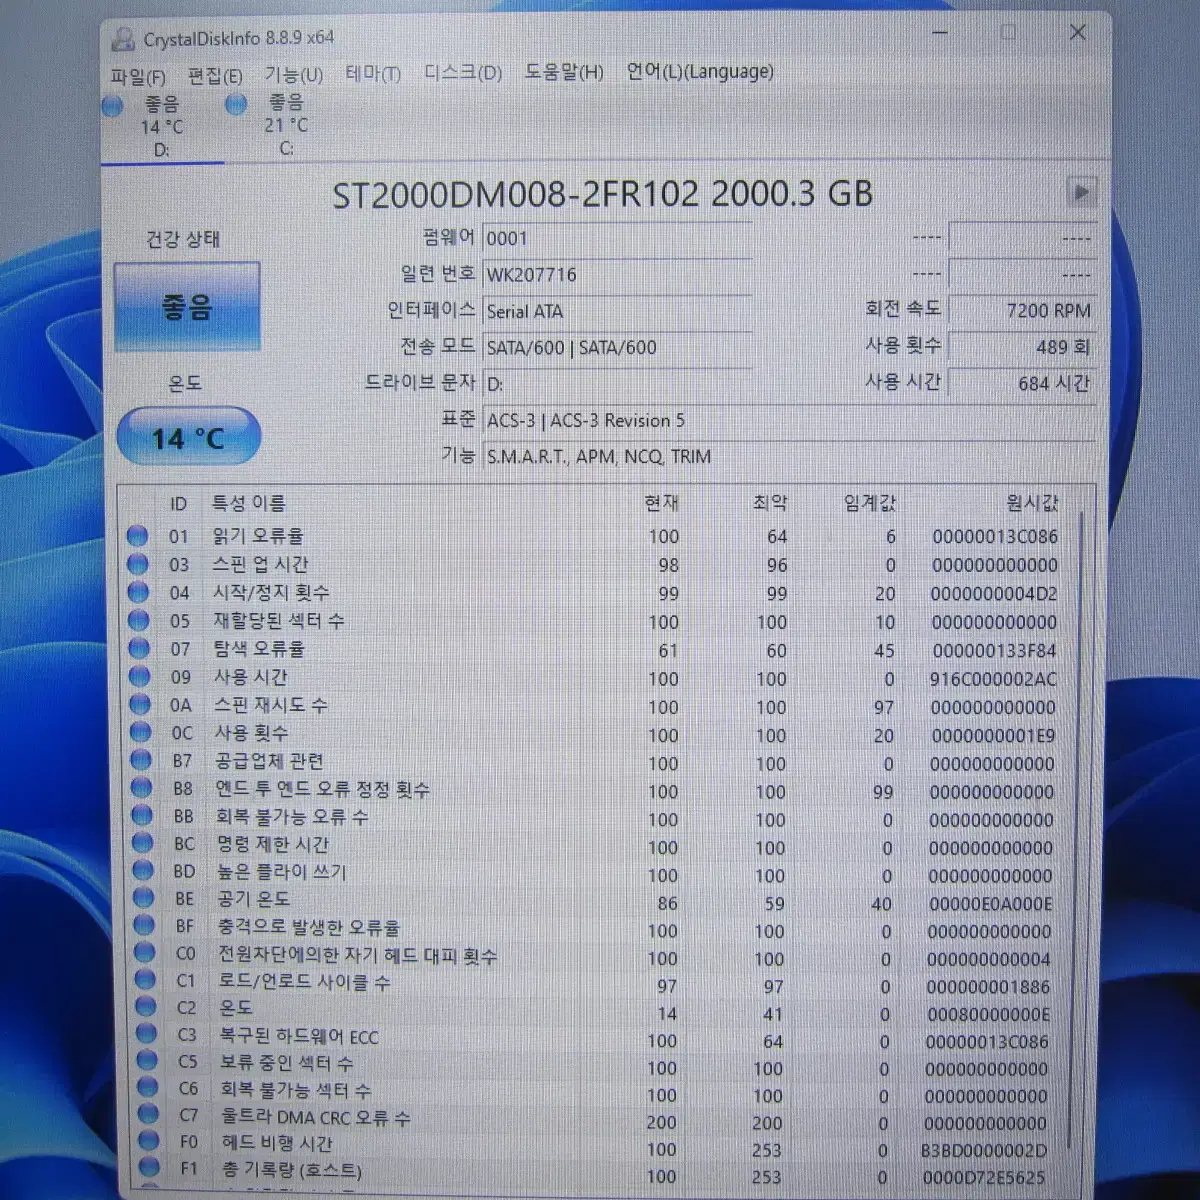Click the 원시값 column header
Image resolution: width=1200 pixels, height=1200 pixels.
[1031, 502]
